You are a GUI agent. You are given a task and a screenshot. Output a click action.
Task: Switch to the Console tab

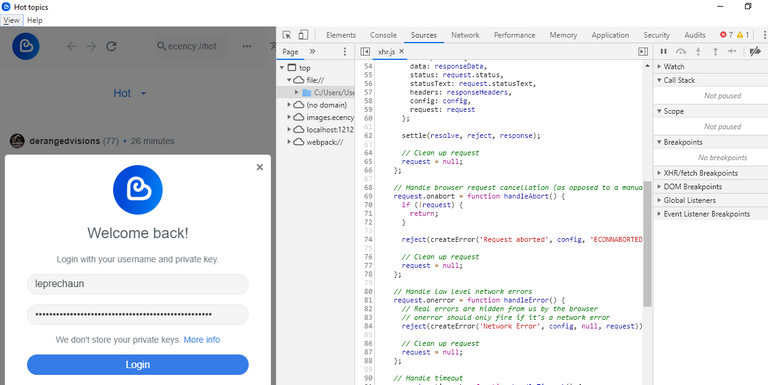383,35
